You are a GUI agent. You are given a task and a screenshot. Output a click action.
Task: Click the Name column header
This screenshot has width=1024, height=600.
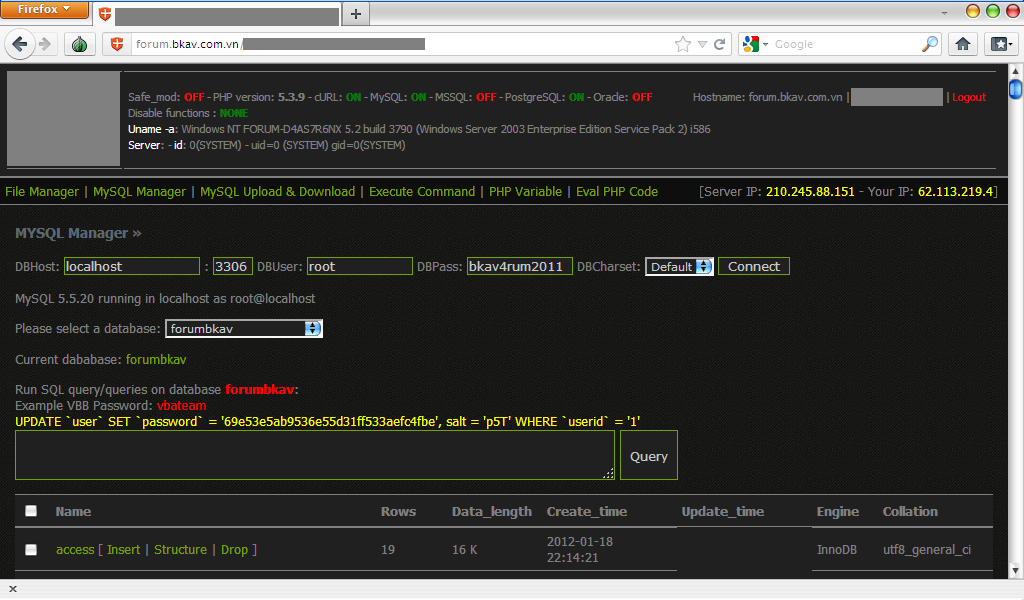(x=73, y=512)
